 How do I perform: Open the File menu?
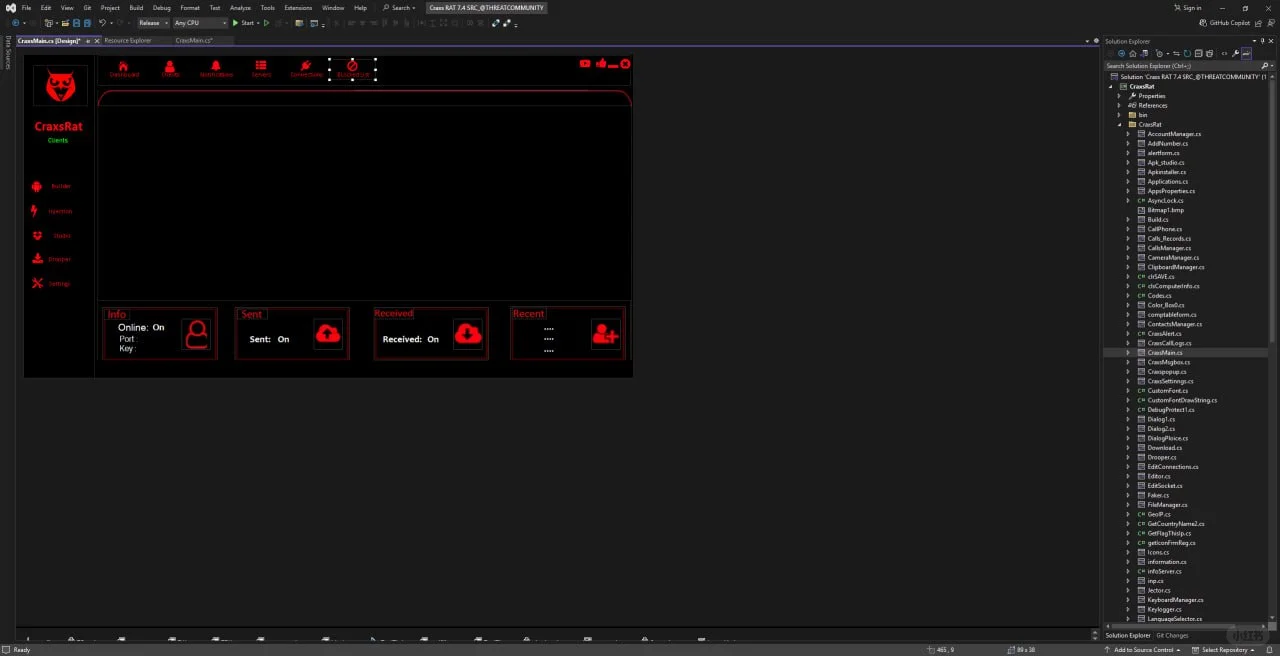click(26, 7)
